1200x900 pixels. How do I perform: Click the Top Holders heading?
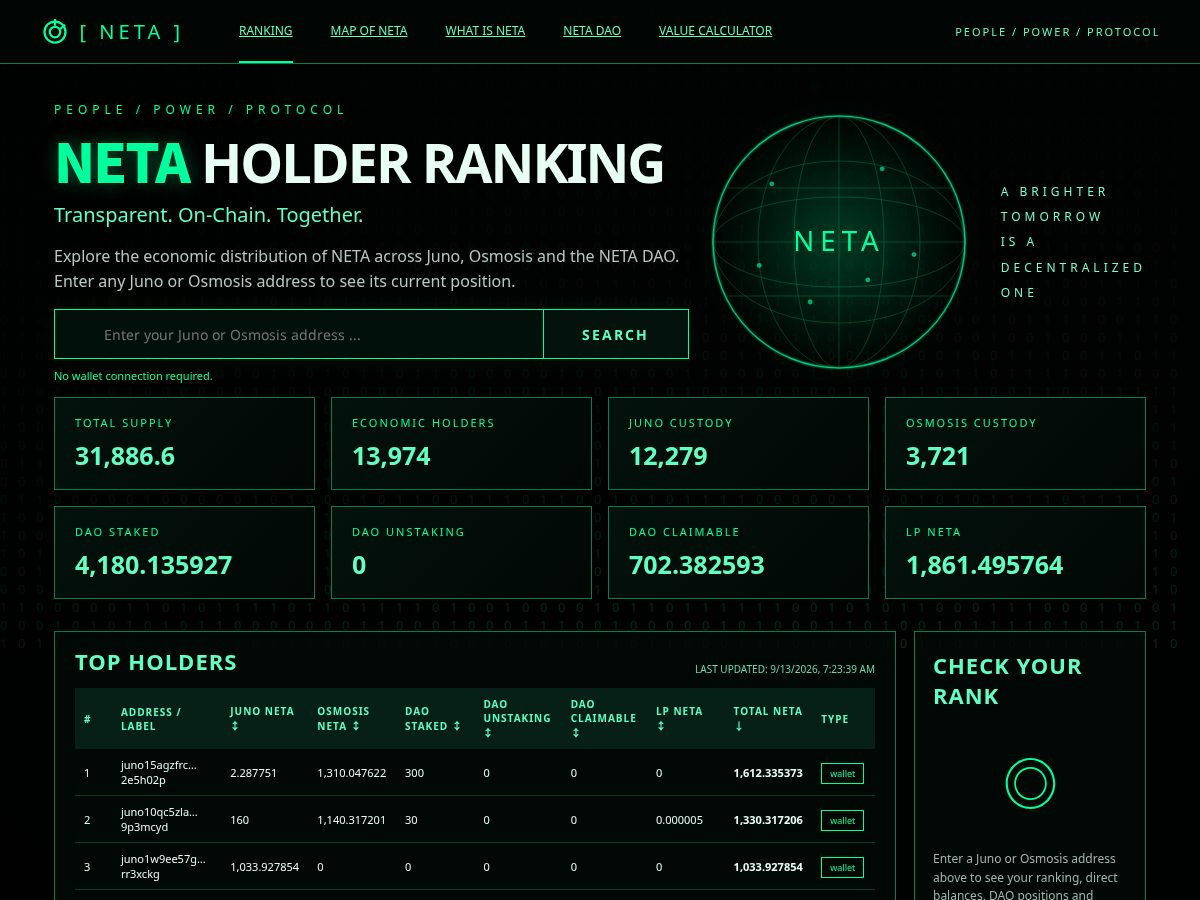click(x=156, y=662)
